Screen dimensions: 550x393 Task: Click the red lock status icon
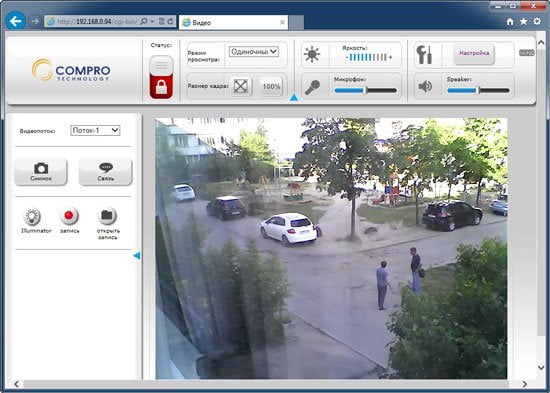(x=161, y=77)
